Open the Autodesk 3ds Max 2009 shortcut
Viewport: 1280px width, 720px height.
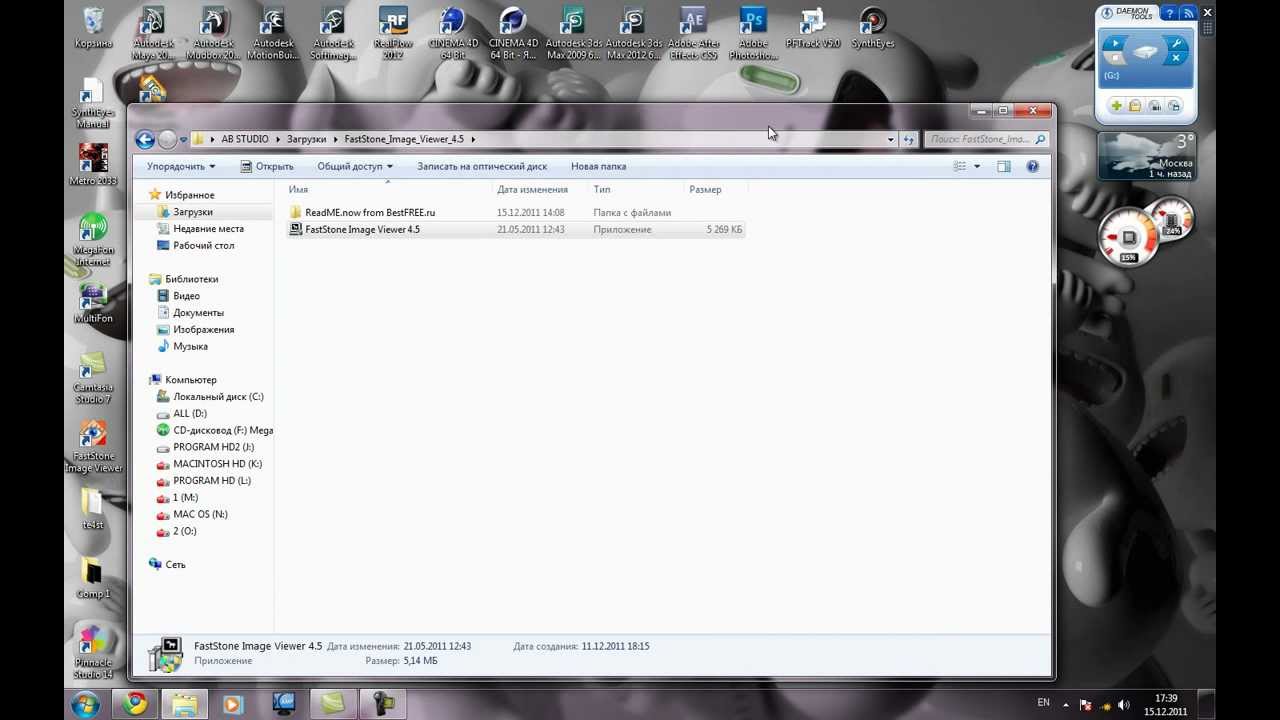[573, 32]
